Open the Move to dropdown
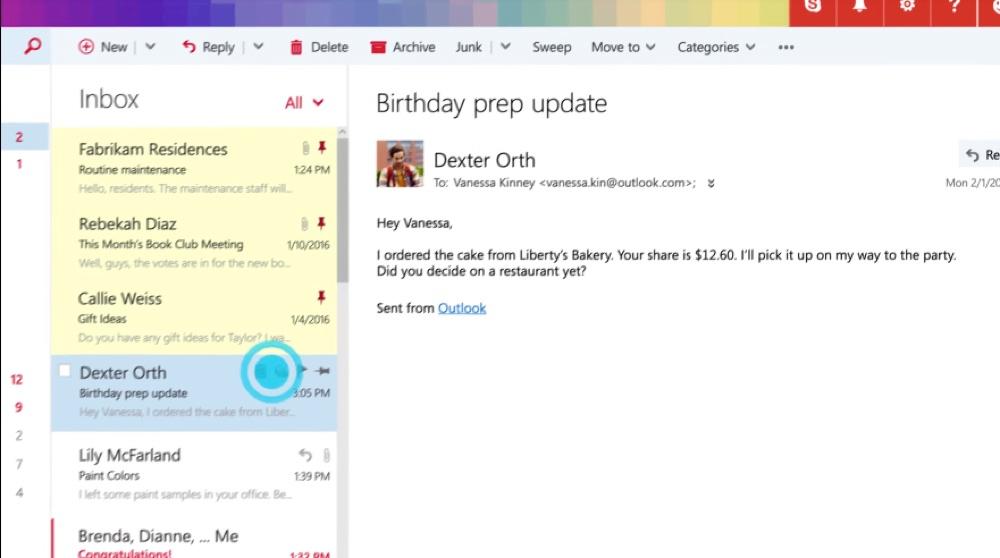 click(623, 47)
